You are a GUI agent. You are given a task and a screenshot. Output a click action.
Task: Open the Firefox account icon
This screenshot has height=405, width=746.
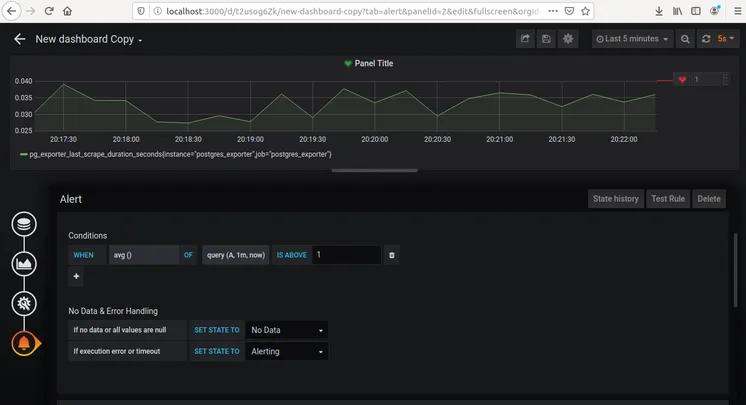coord(715,10)
